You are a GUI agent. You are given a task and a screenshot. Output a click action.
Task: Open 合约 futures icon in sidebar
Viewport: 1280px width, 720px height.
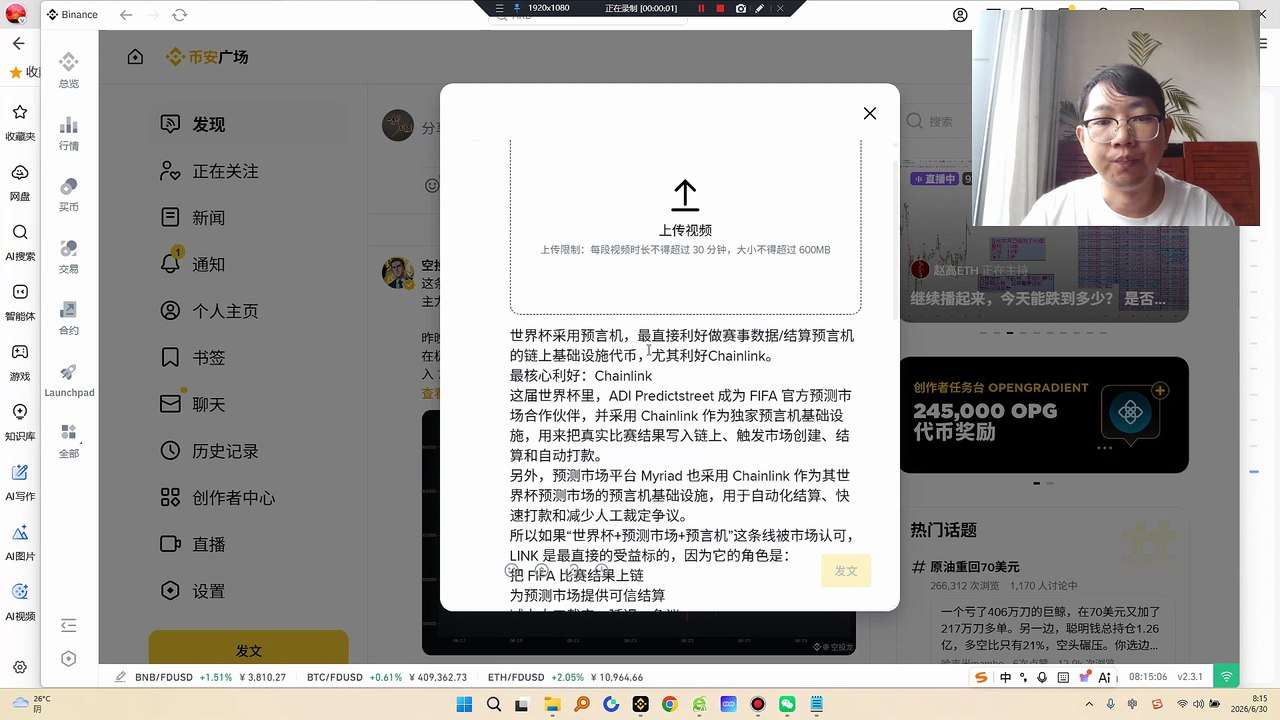[x=69, y=317]
